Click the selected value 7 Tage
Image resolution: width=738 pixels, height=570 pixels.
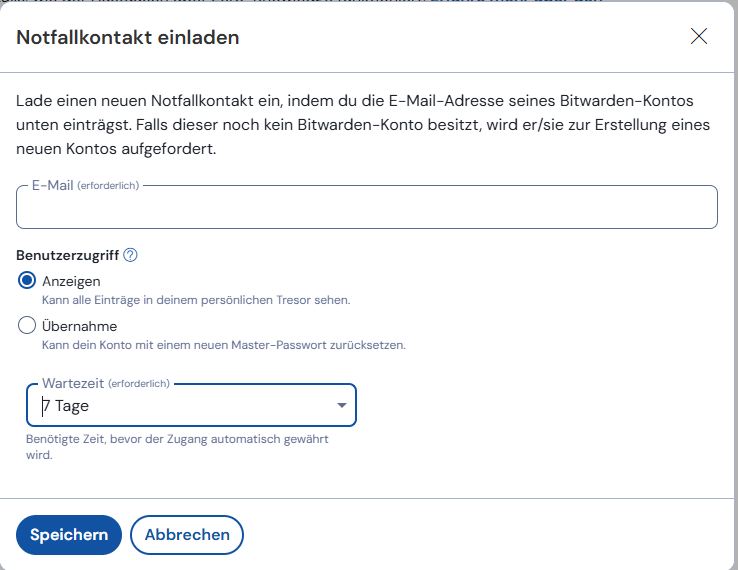pyautogui.click(x=66, y=406)
